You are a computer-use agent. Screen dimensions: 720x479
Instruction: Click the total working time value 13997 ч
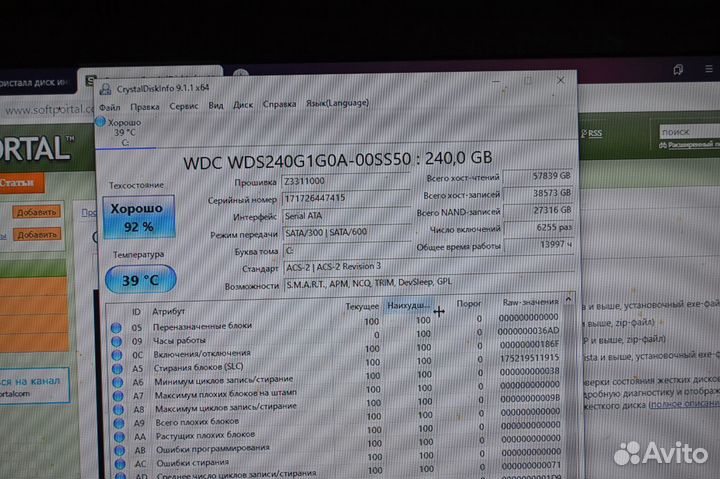point(539,244)
